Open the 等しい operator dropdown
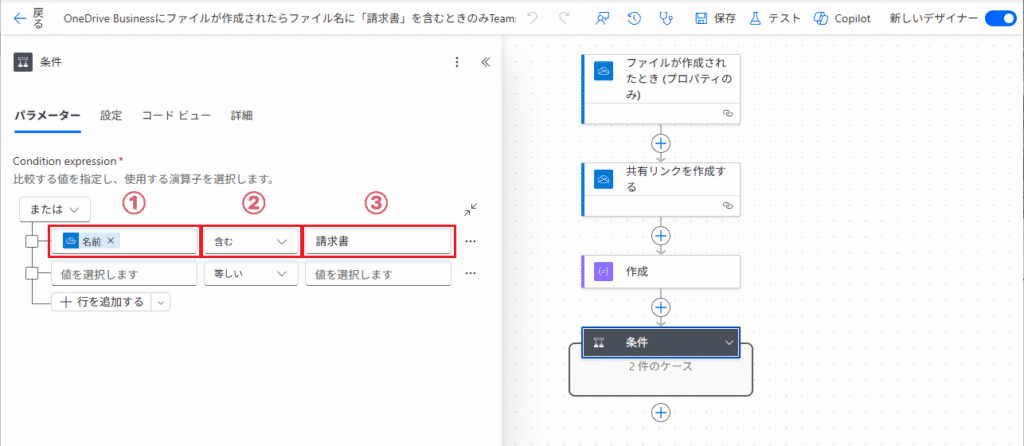 [x=251, y=274]
